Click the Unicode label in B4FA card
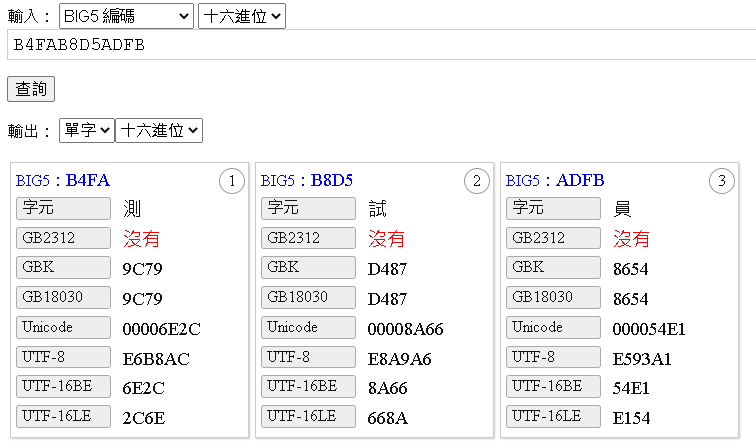This screenshot has height=448, width=756. [63, 327]
